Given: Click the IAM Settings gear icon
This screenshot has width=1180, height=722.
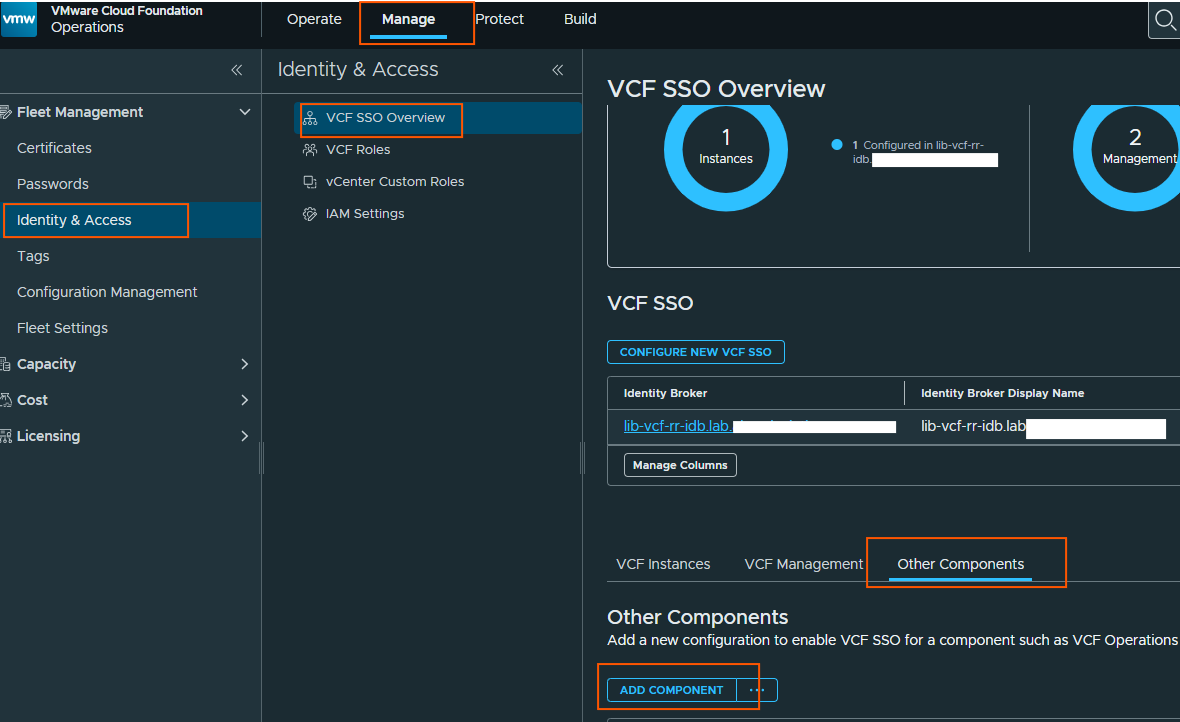Looking at the screenshot, I should point(310,214).
